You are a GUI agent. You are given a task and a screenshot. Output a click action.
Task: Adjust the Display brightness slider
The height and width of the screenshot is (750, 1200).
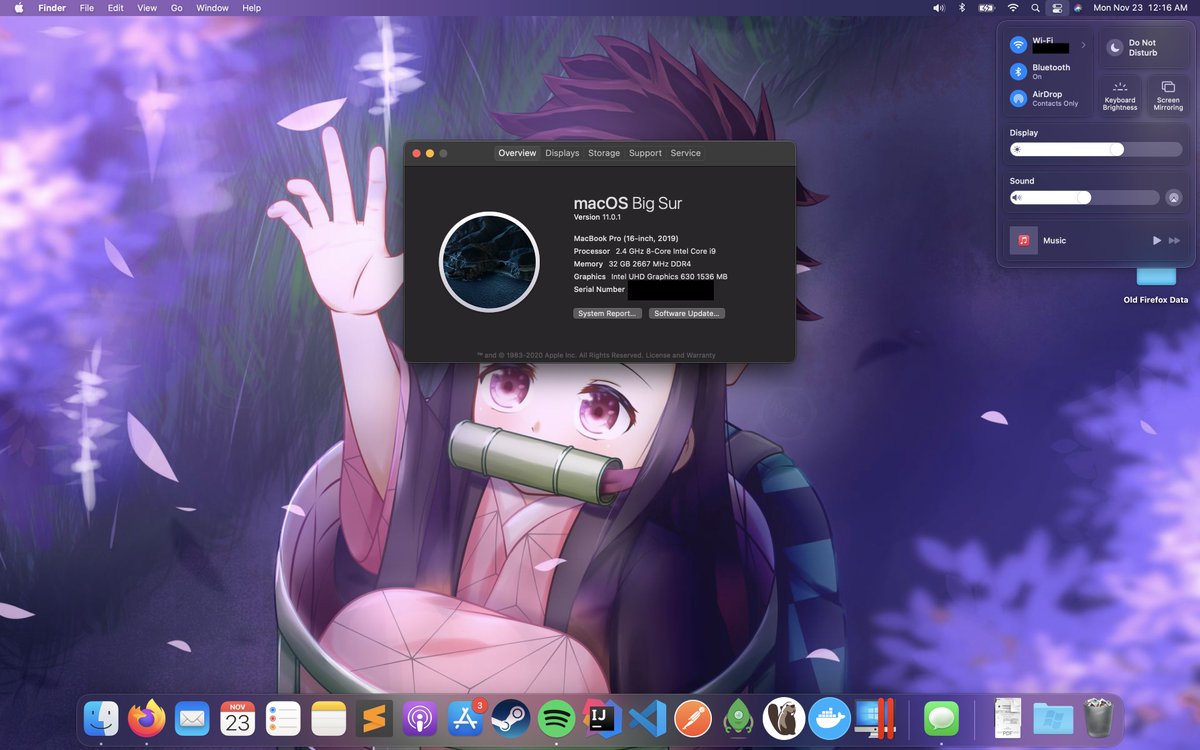point(1096,149)
